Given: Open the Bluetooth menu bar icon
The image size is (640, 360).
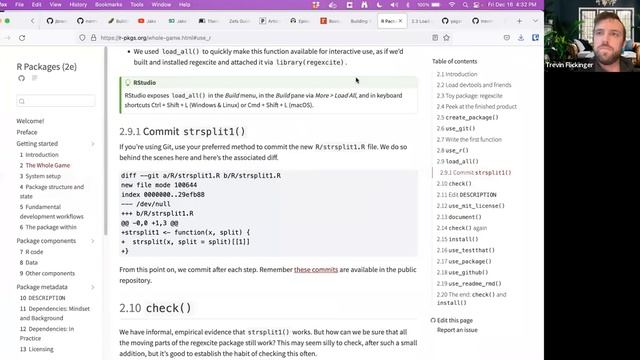Looking at the screenshot, I should pos(407,4).
